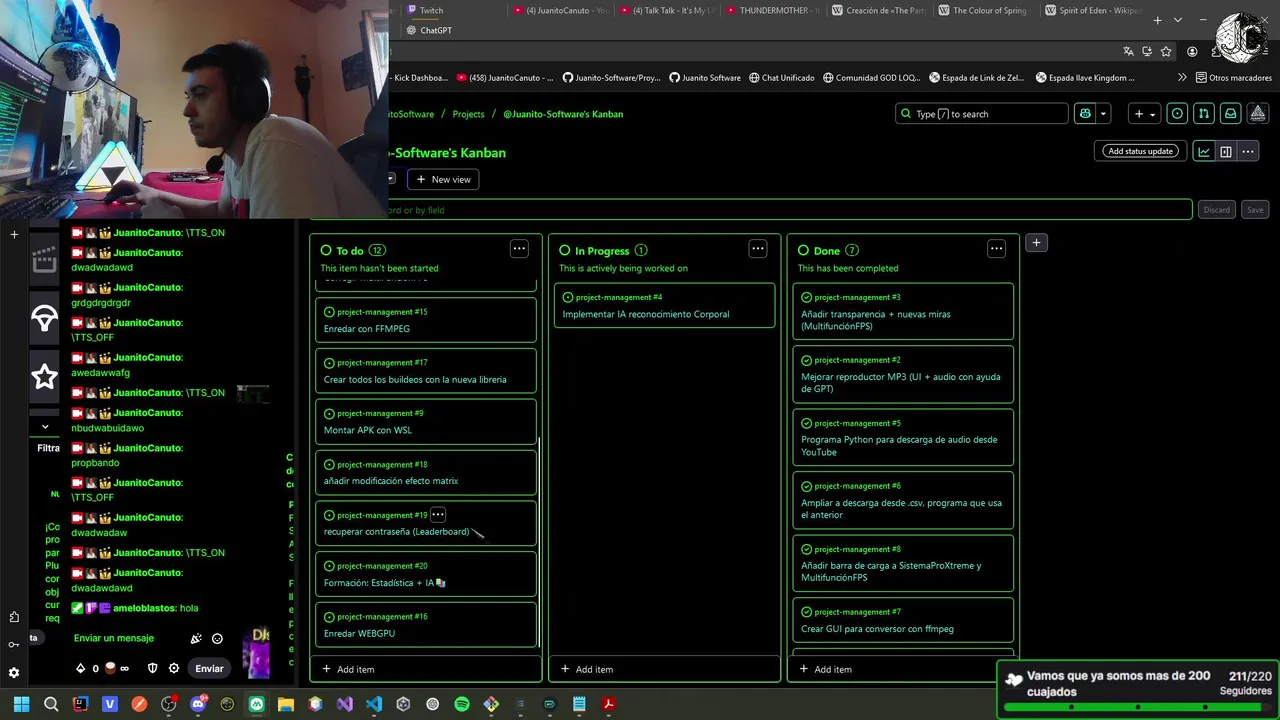This screenshot has width=1280, height=720.
Task: Open the Projects breadcrumb link
Action: [468, 114]
